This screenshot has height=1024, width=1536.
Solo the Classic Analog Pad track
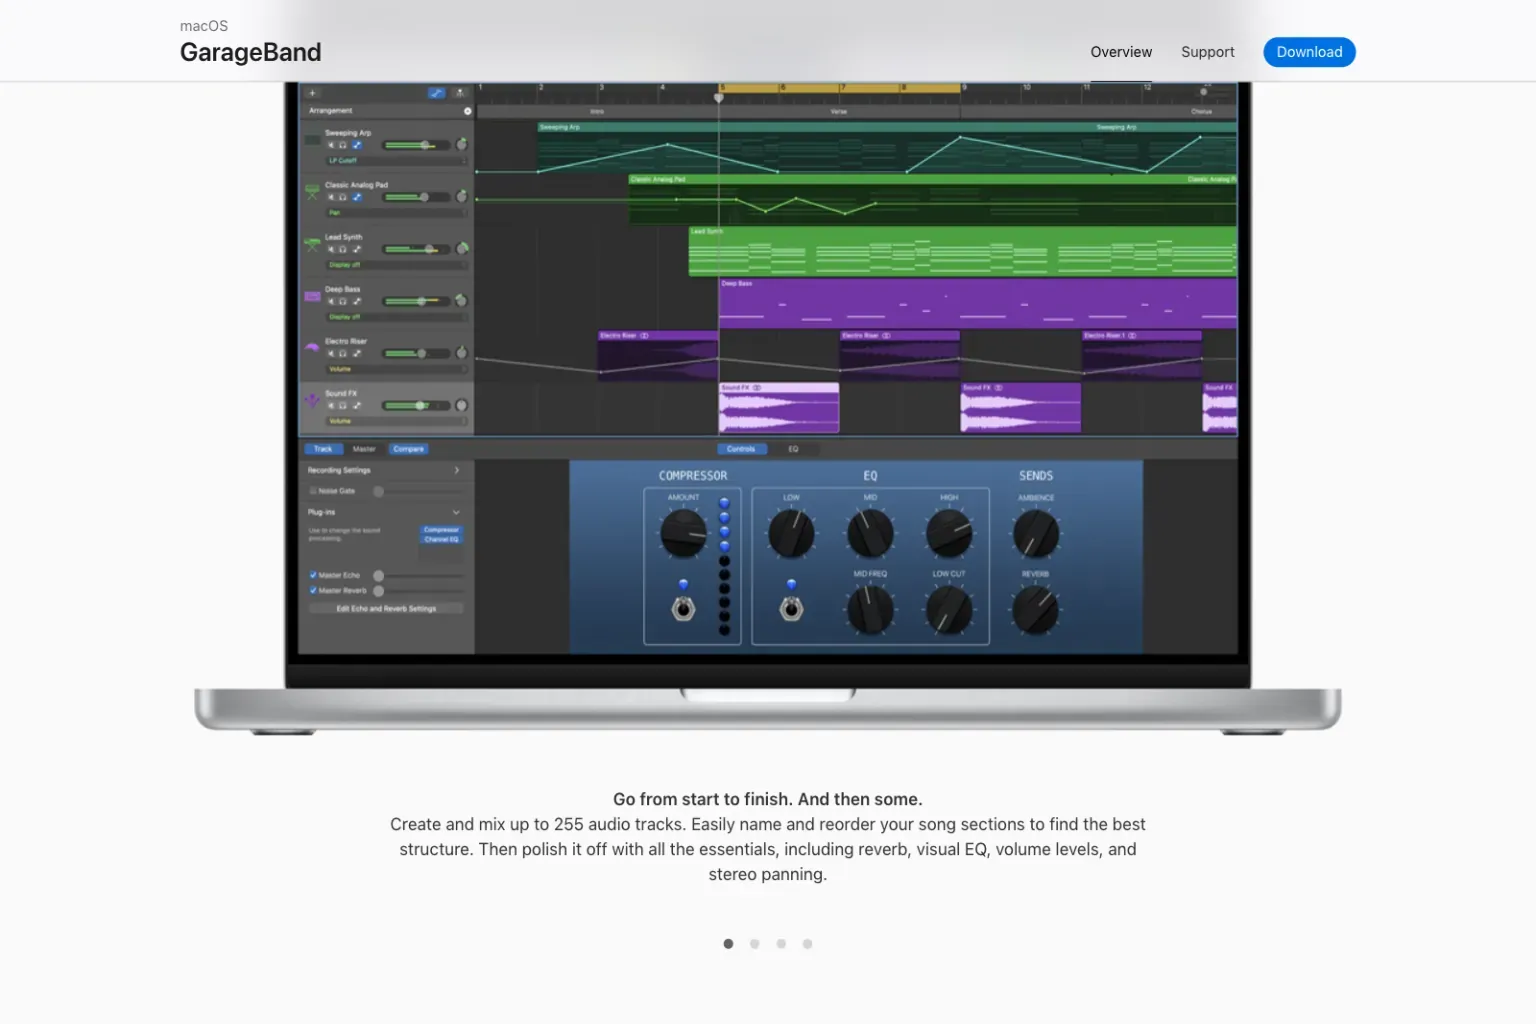click(x=343, y=197)
